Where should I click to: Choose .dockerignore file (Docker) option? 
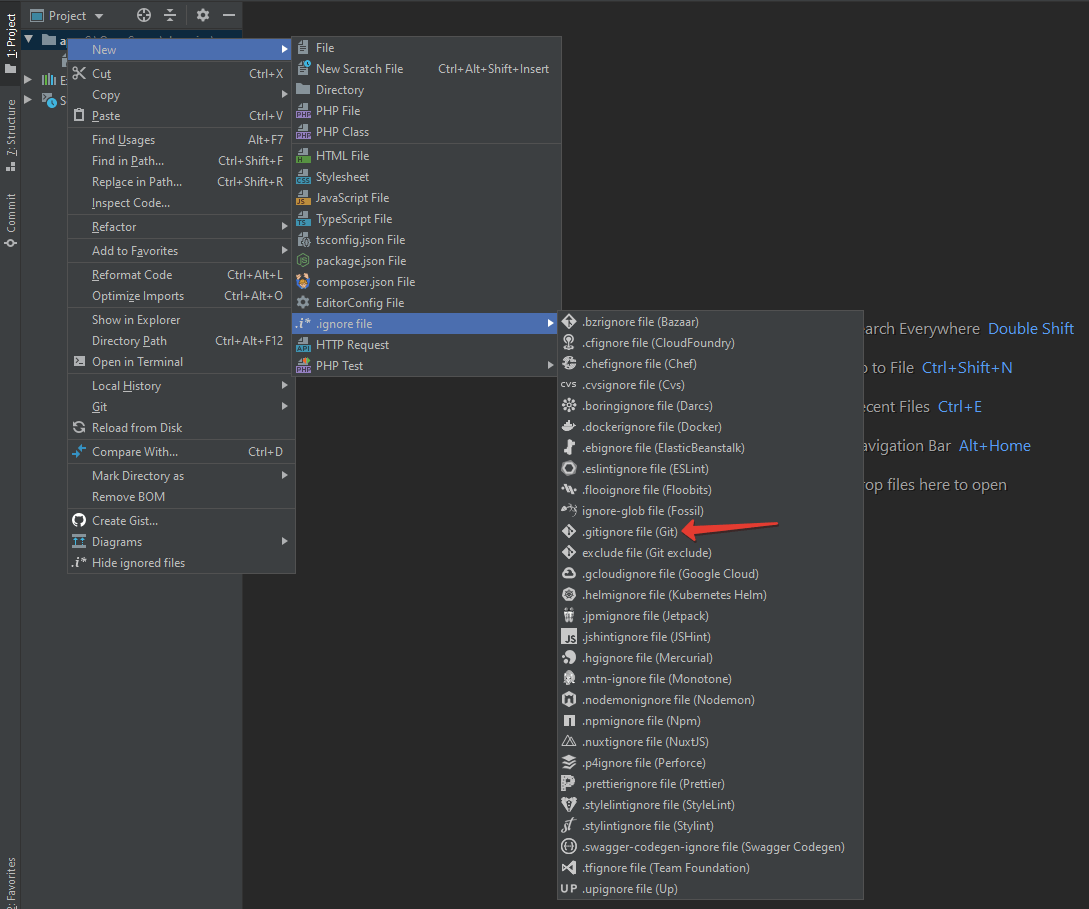[651, 427]
